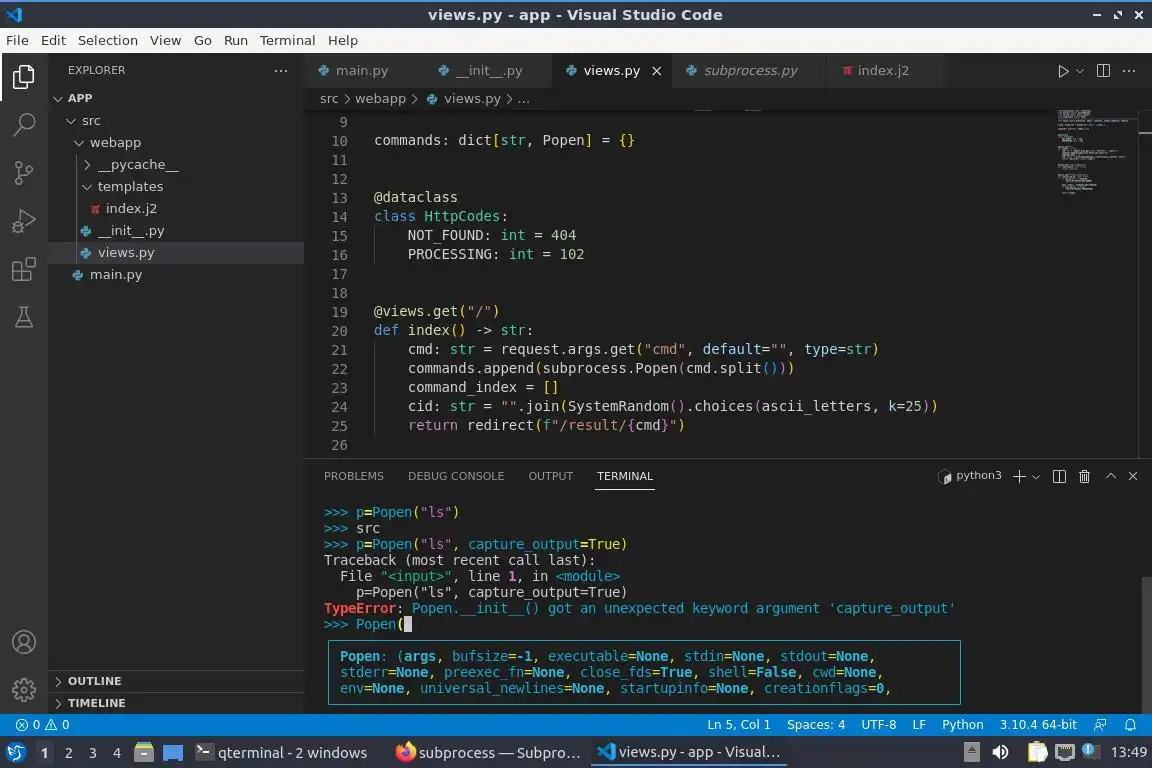Viewport: 1152px width, 768px height.
Task: Select interpreter 3.10.4 64-bit
Action: (x=1037, y=725)
